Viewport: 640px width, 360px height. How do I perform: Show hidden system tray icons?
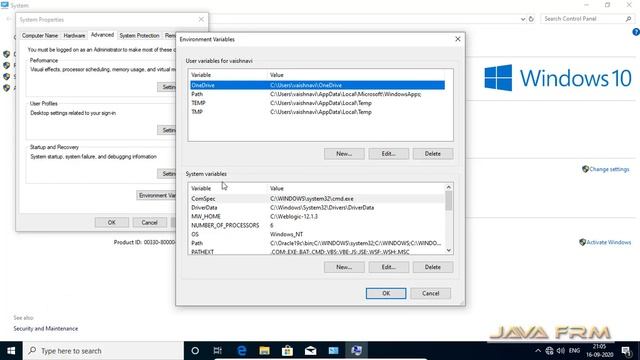pyautogui.click(x=538, y=351)
